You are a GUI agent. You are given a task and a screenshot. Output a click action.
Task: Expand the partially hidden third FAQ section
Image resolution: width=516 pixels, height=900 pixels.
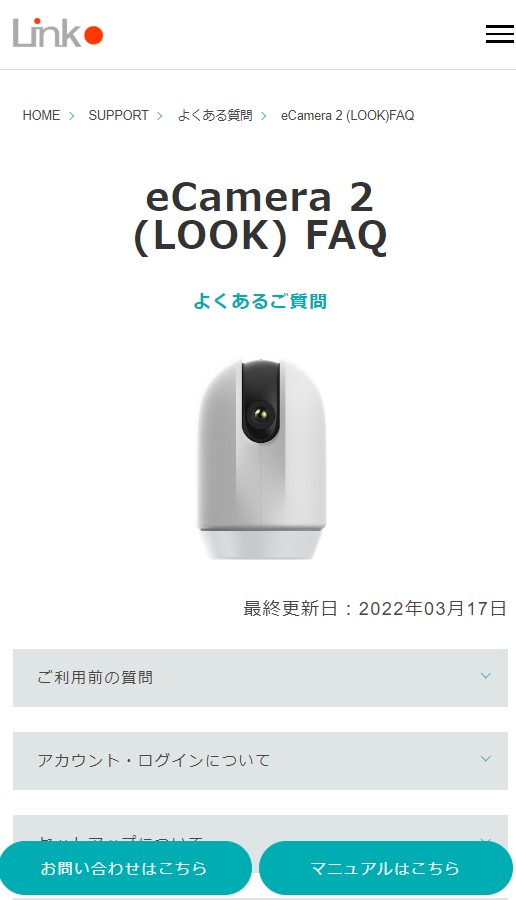(x=260, y=828)
